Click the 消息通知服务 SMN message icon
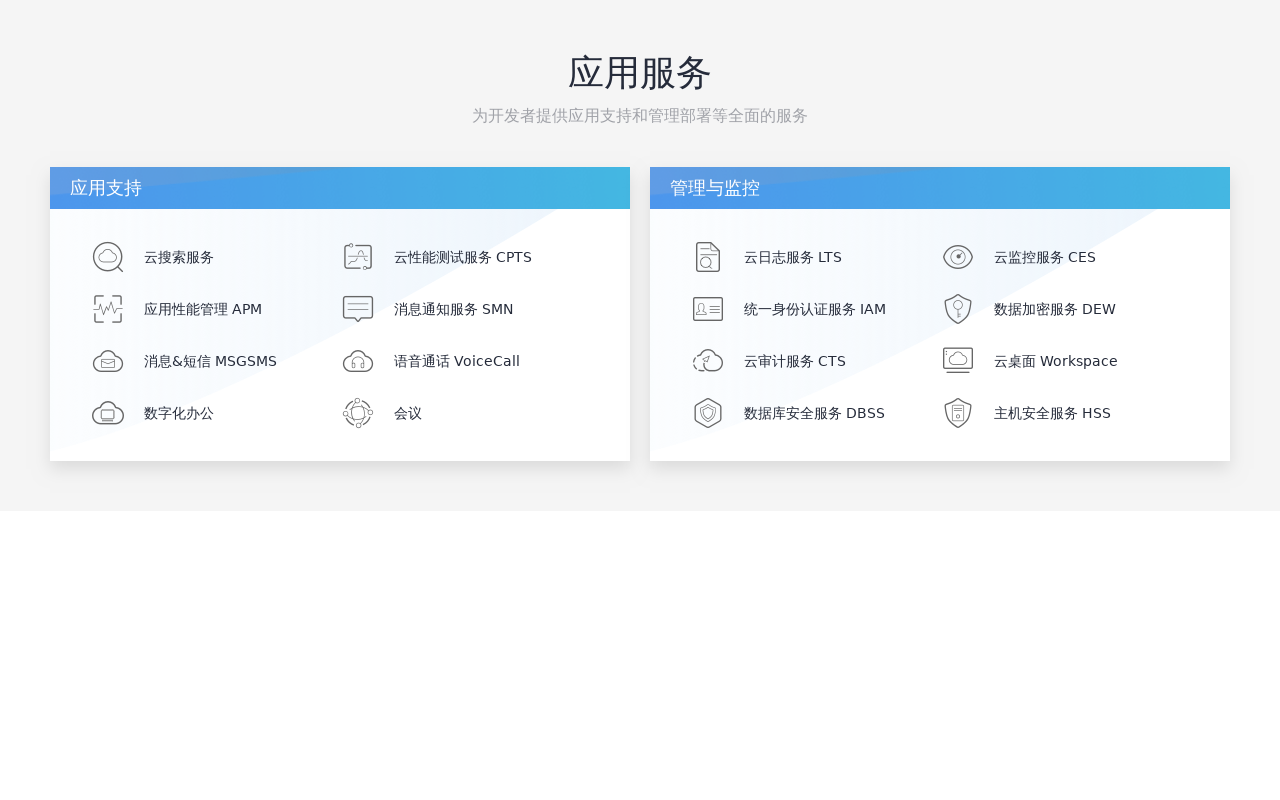Screen dimensions: 1280x800 point(357,309)
